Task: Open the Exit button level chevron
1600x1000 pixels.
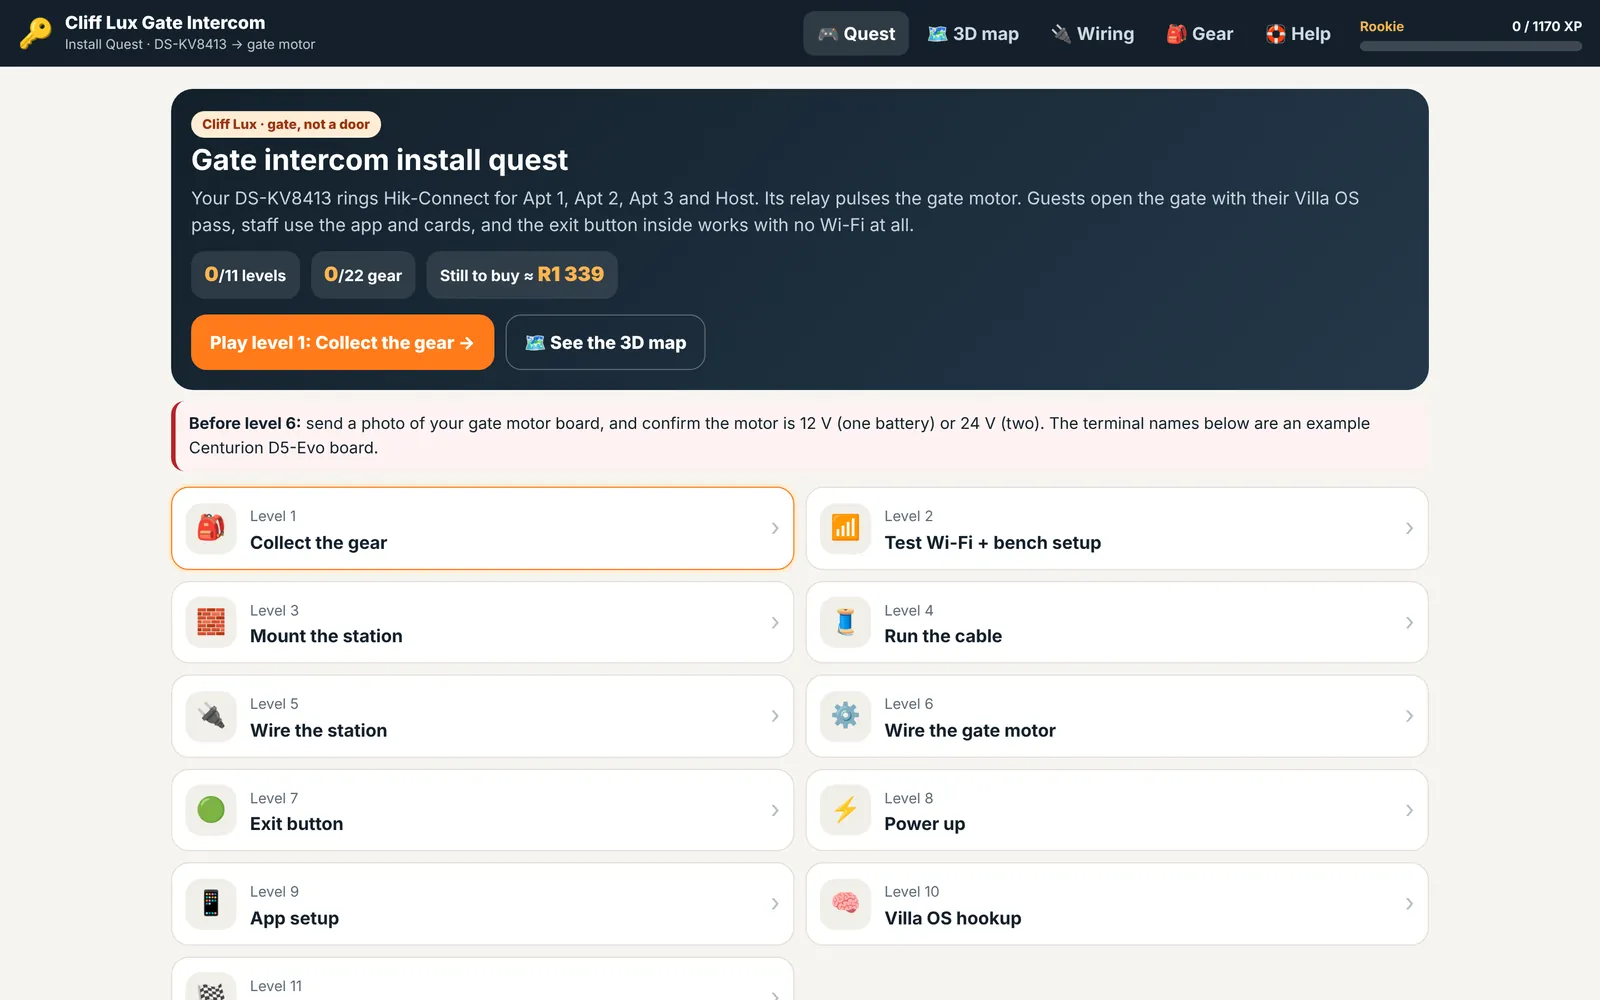Action: click(775, 810)
